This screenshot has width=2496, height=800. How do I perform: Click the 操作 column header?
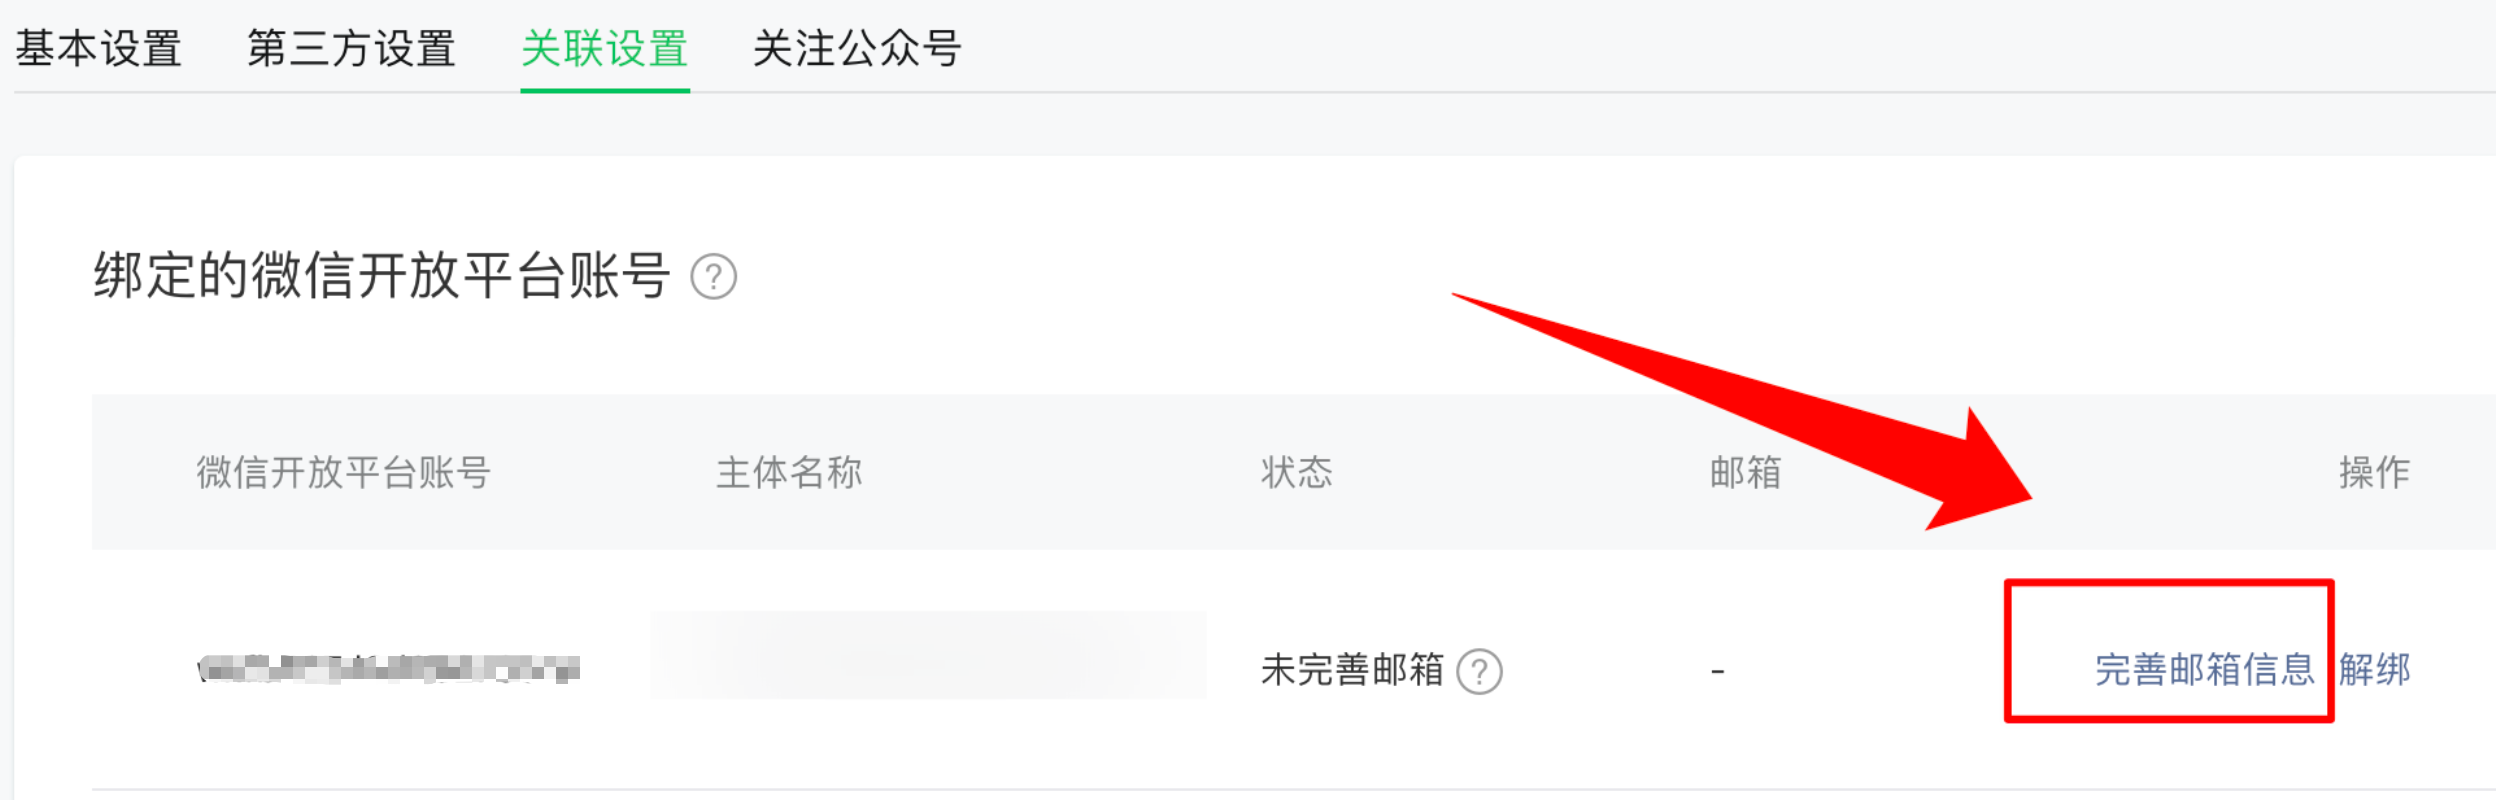pyautogui.click(x=2374, y=472)
